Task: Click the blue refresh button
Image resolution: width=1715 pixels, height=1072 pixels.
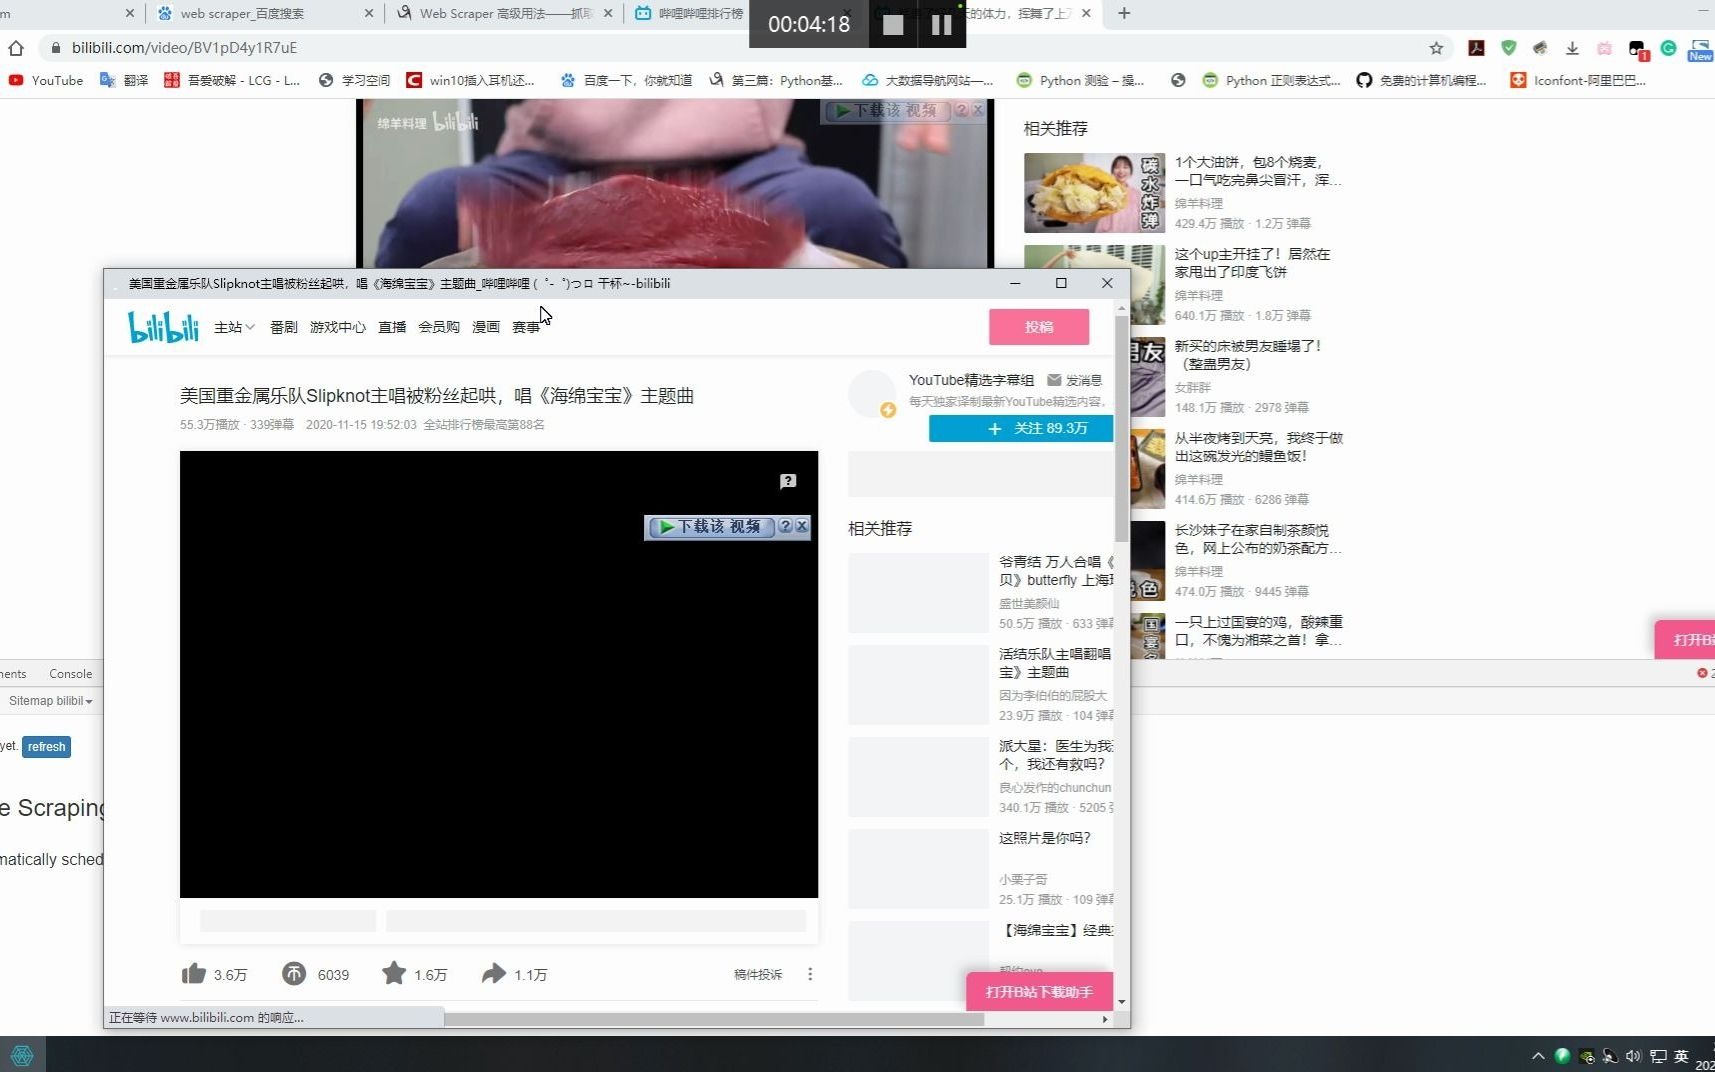Action: [46, 747]
